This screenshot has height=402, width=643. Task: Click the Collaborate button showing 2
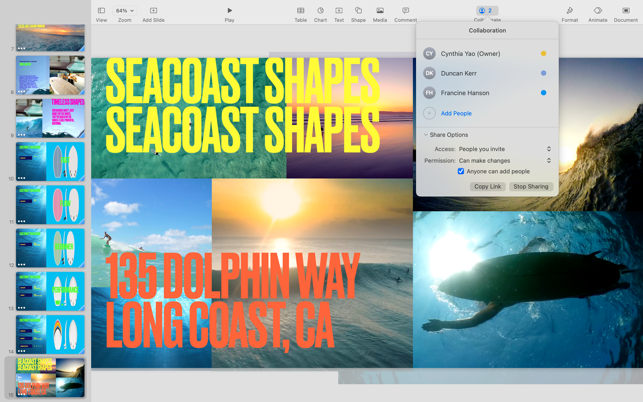tap(487, 11)
